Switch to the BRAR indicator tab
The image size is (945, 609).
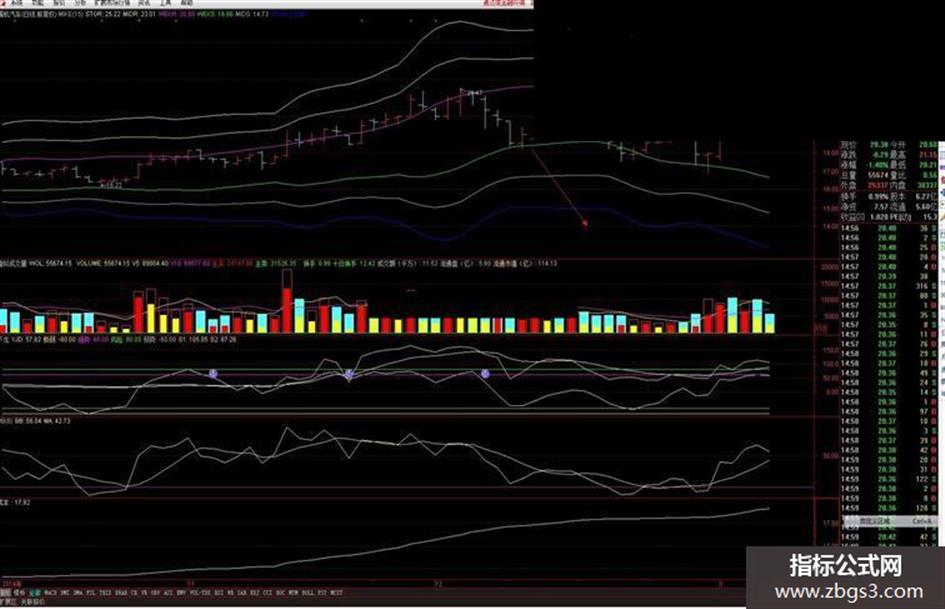point(121,593)
